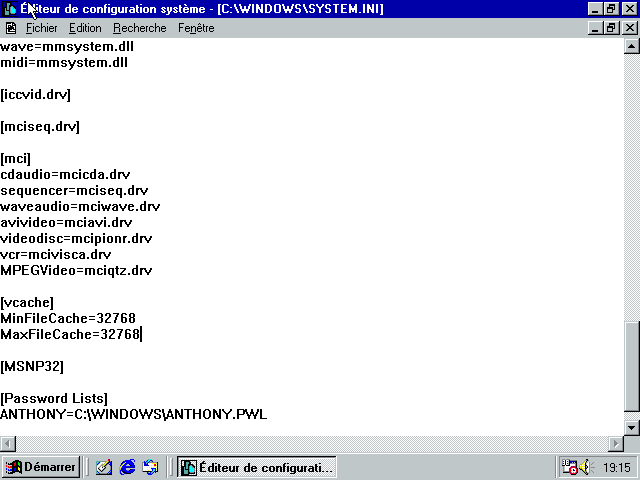The image size is (640, 480).
Task: Click the SYSTEM.INI document icon in menu bar
Action: [11, 28]
